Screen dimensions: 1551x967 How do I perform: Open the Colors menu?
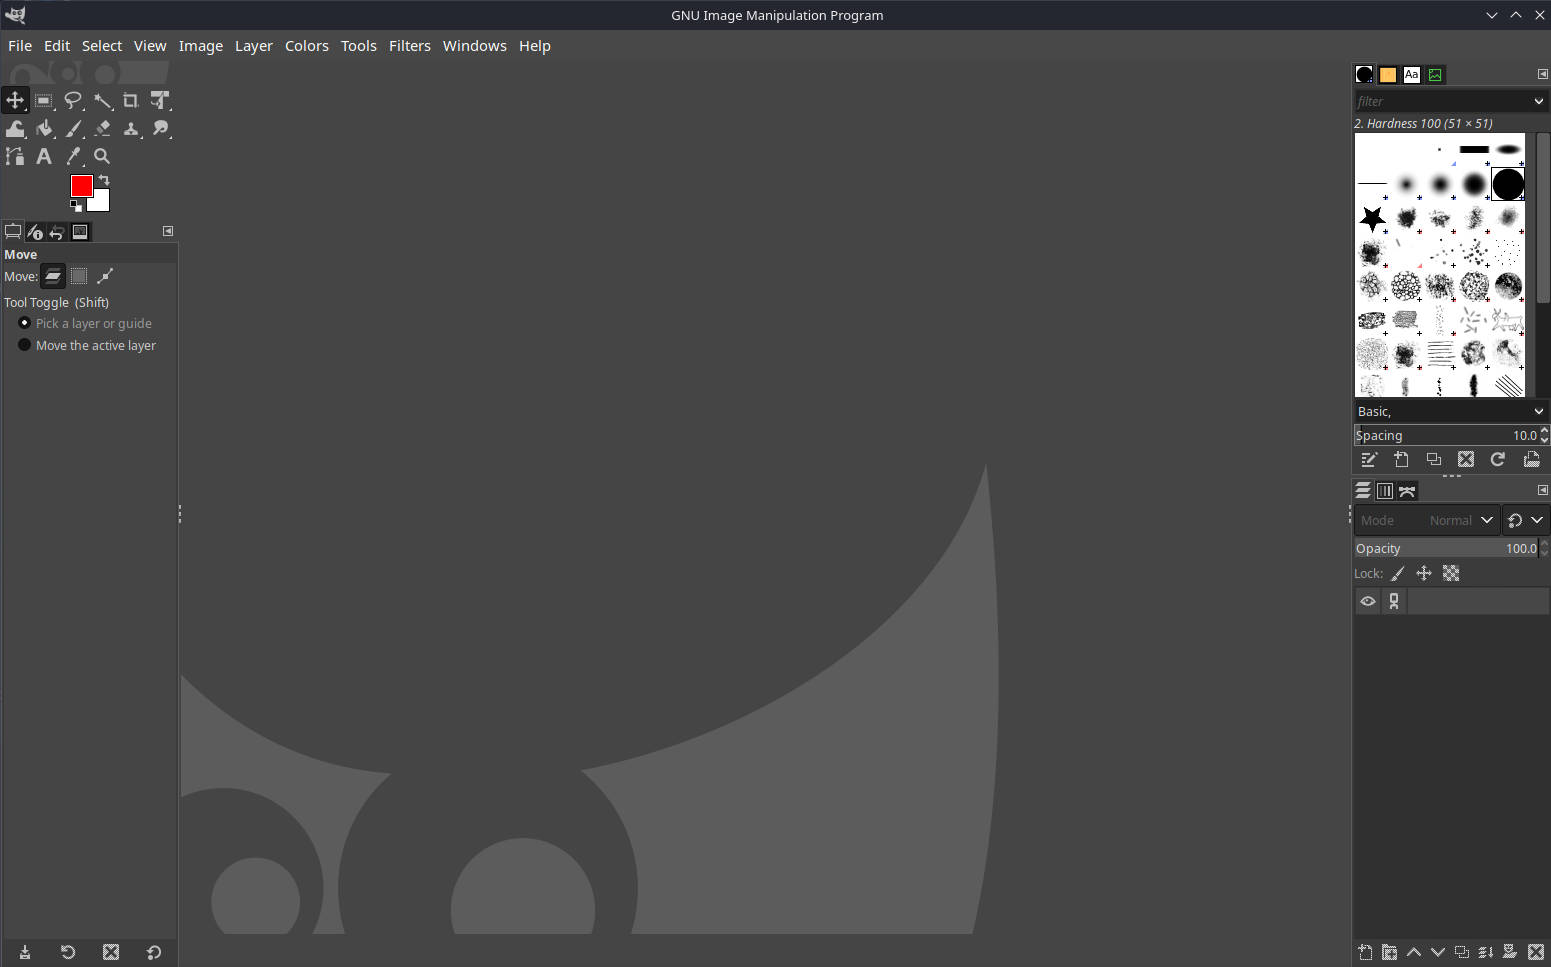click(306, 46)
